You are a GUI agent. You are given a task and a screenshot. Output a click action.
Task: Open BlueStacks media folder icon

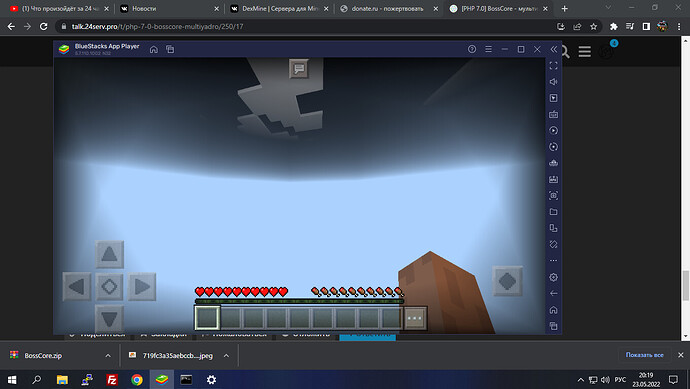click(554, 212)
